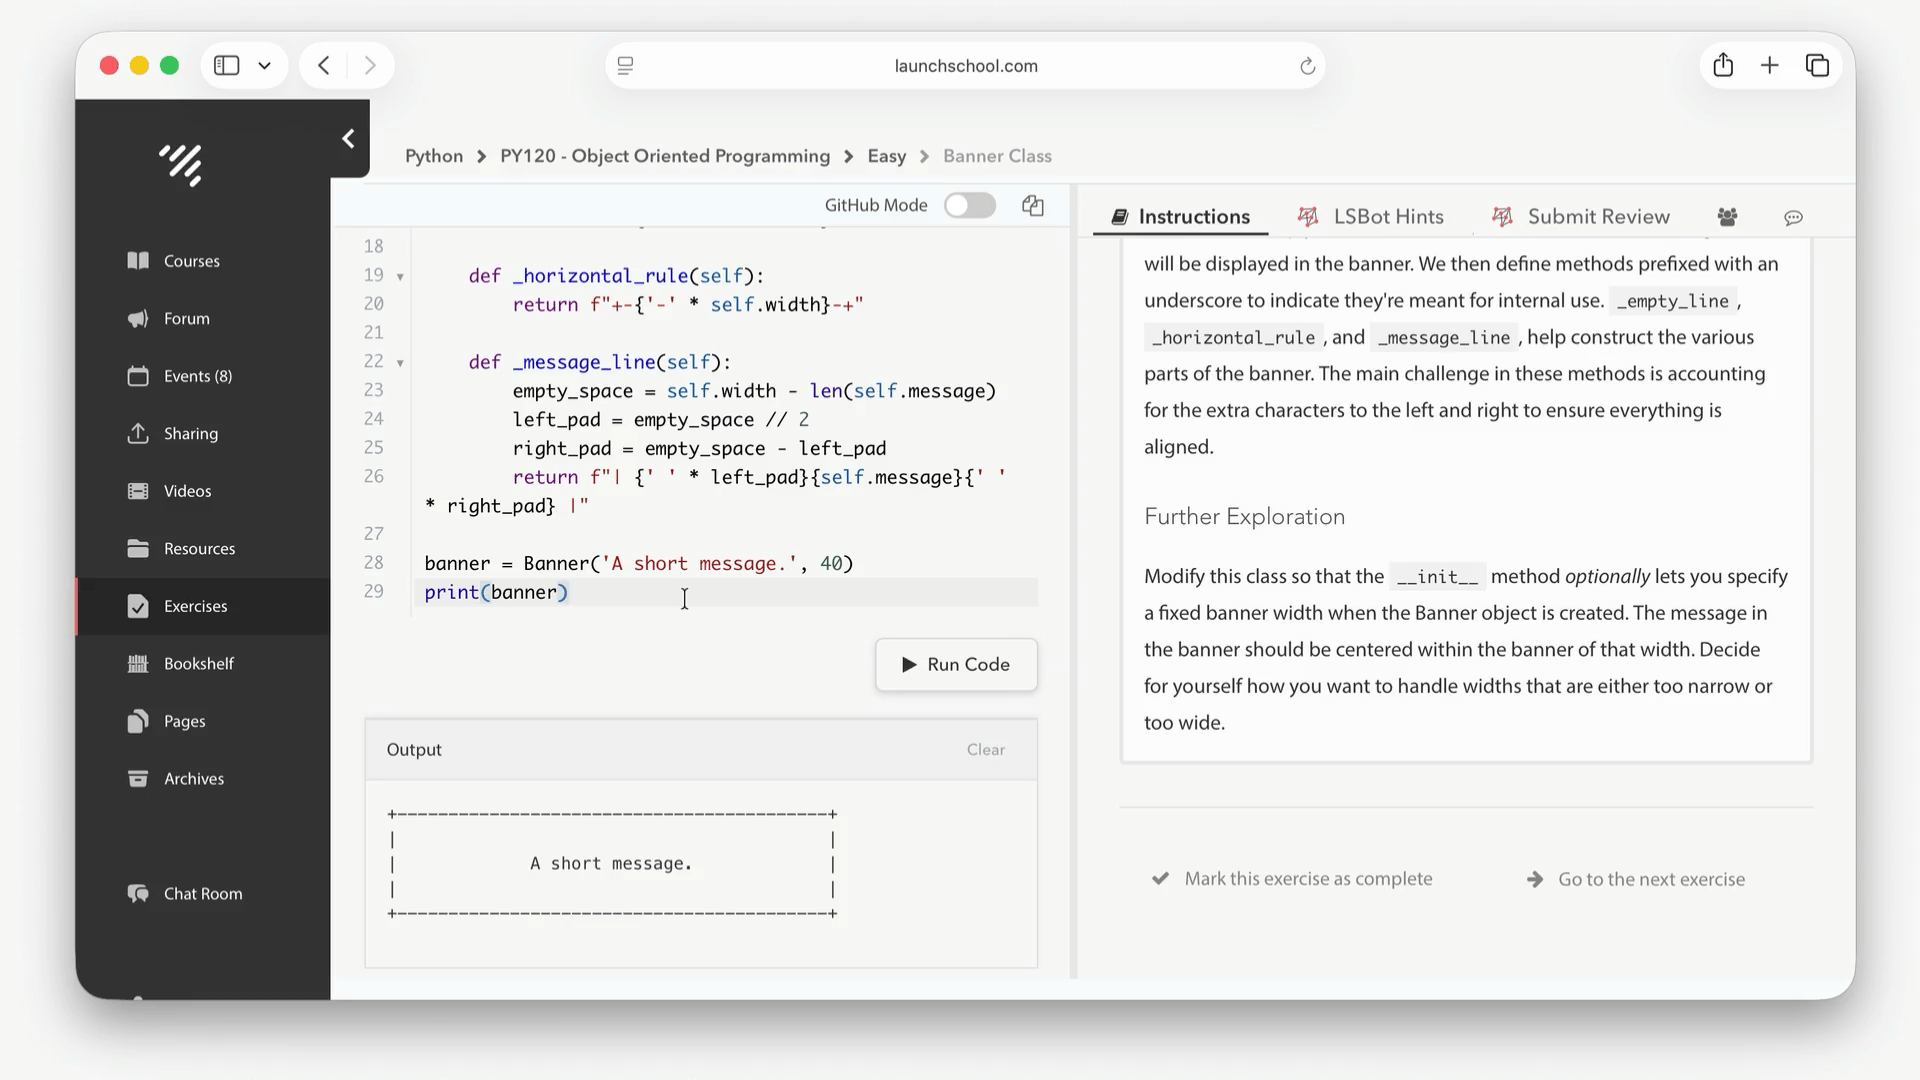Click the Run Code button

[x=956, y=664]
